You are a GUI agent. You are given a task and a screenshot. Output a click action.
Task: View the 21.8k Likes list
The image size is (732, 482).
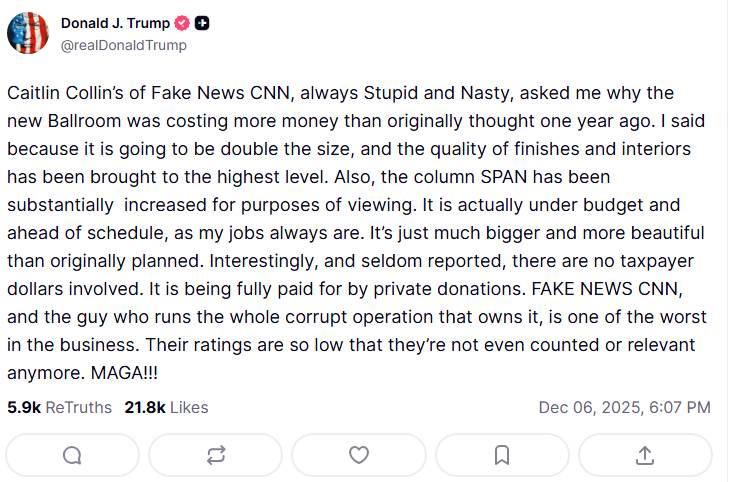pyautogui.click(x=166, y=407)
